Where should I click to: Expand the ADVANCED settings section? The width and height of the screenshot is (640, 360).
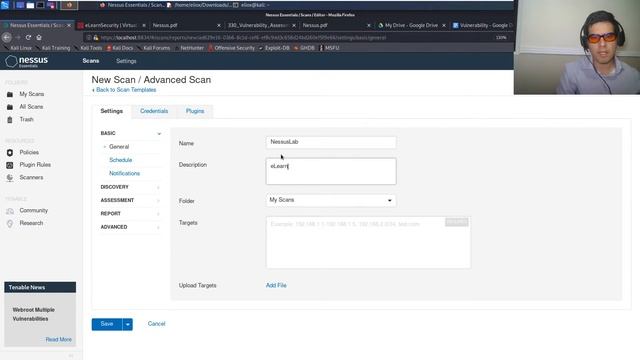131,227
